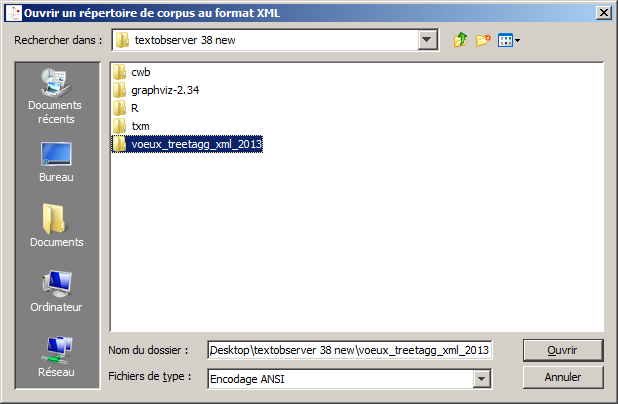Expand the Rechercher dans dropdown
This screenshot has height=404, width=618.
coord(427,40)
